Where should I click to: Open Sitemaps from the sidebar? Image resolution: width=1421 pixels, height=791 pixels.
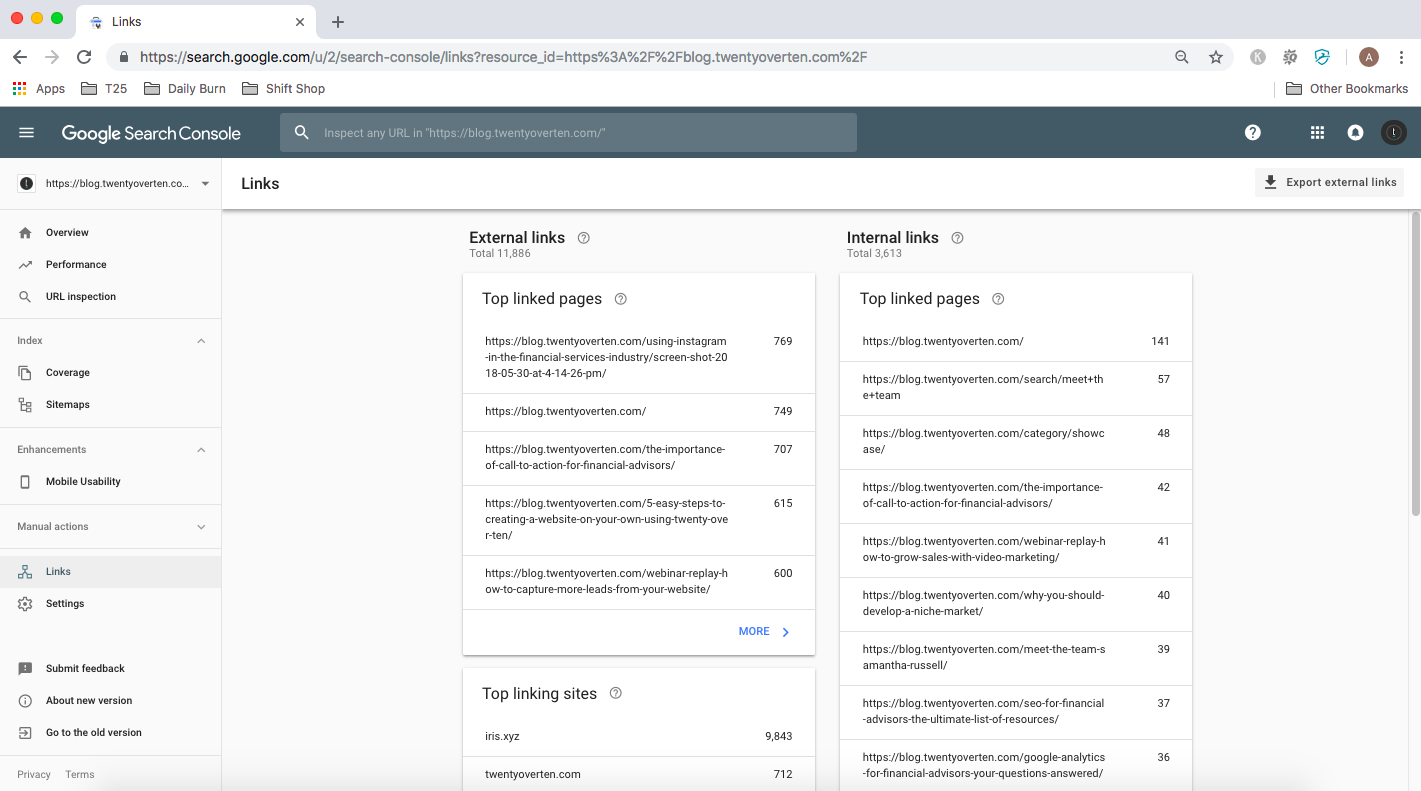point(67,405)
